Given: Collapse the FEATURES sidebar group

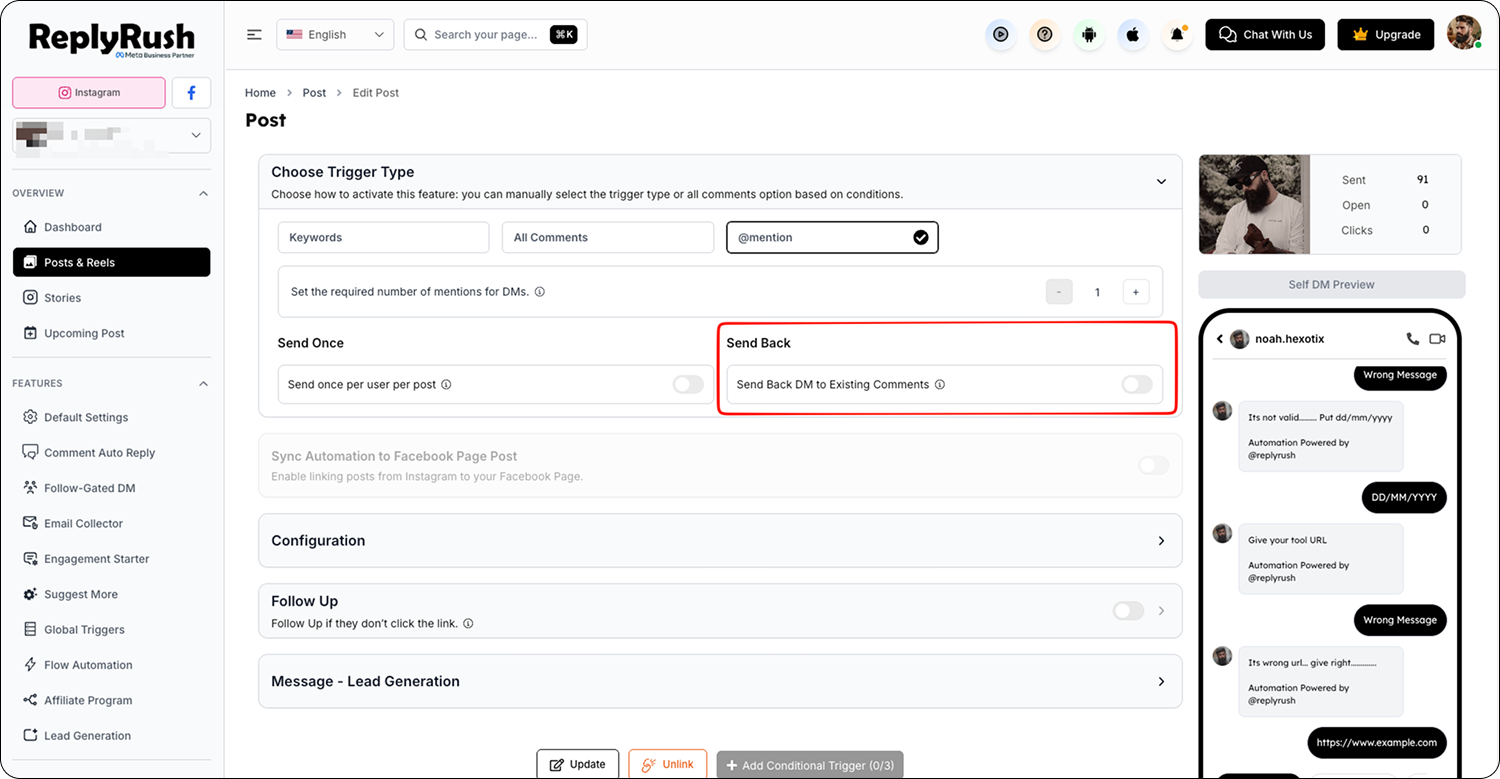Looking at the screenshot, I should click(x=204, y=384).
